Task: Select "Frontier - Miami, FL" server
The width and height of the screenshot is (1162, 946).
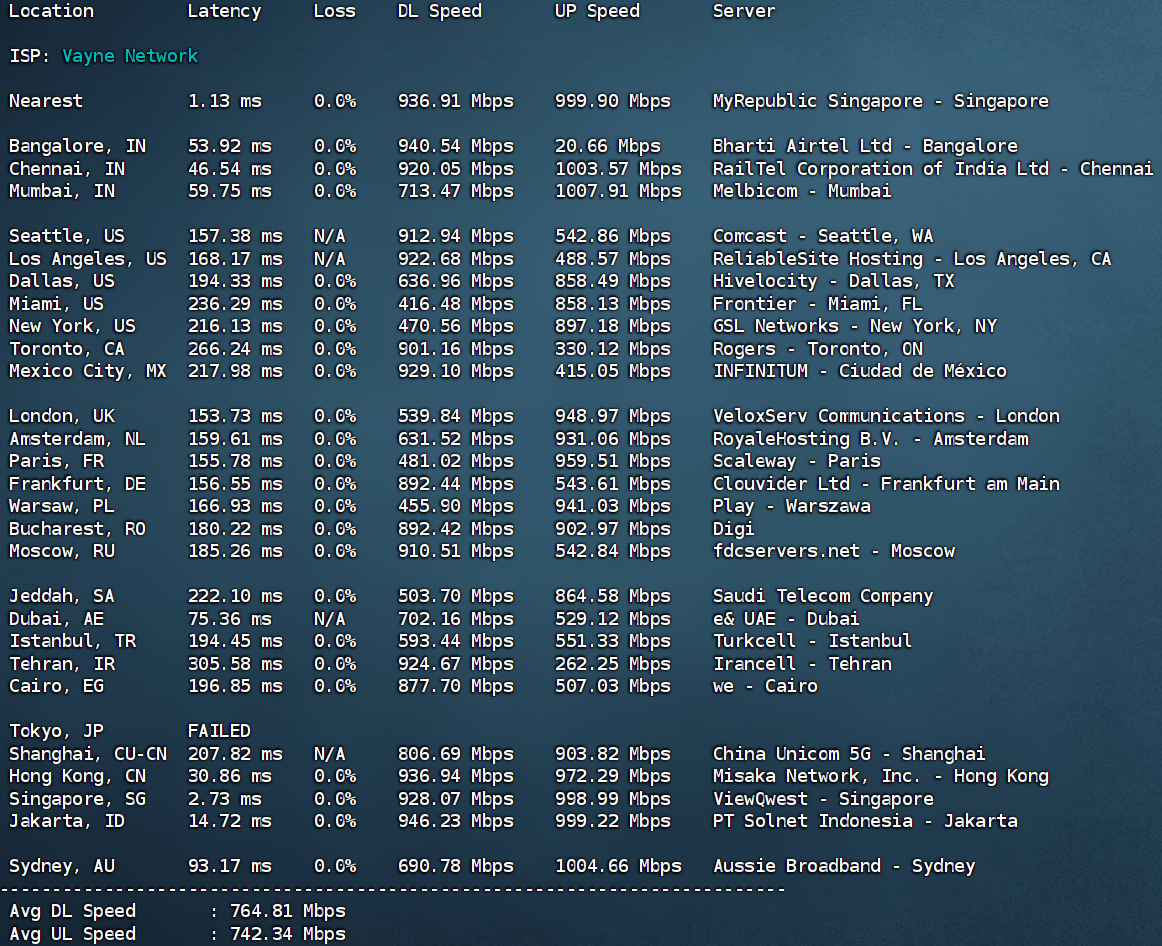Action: 817,304
